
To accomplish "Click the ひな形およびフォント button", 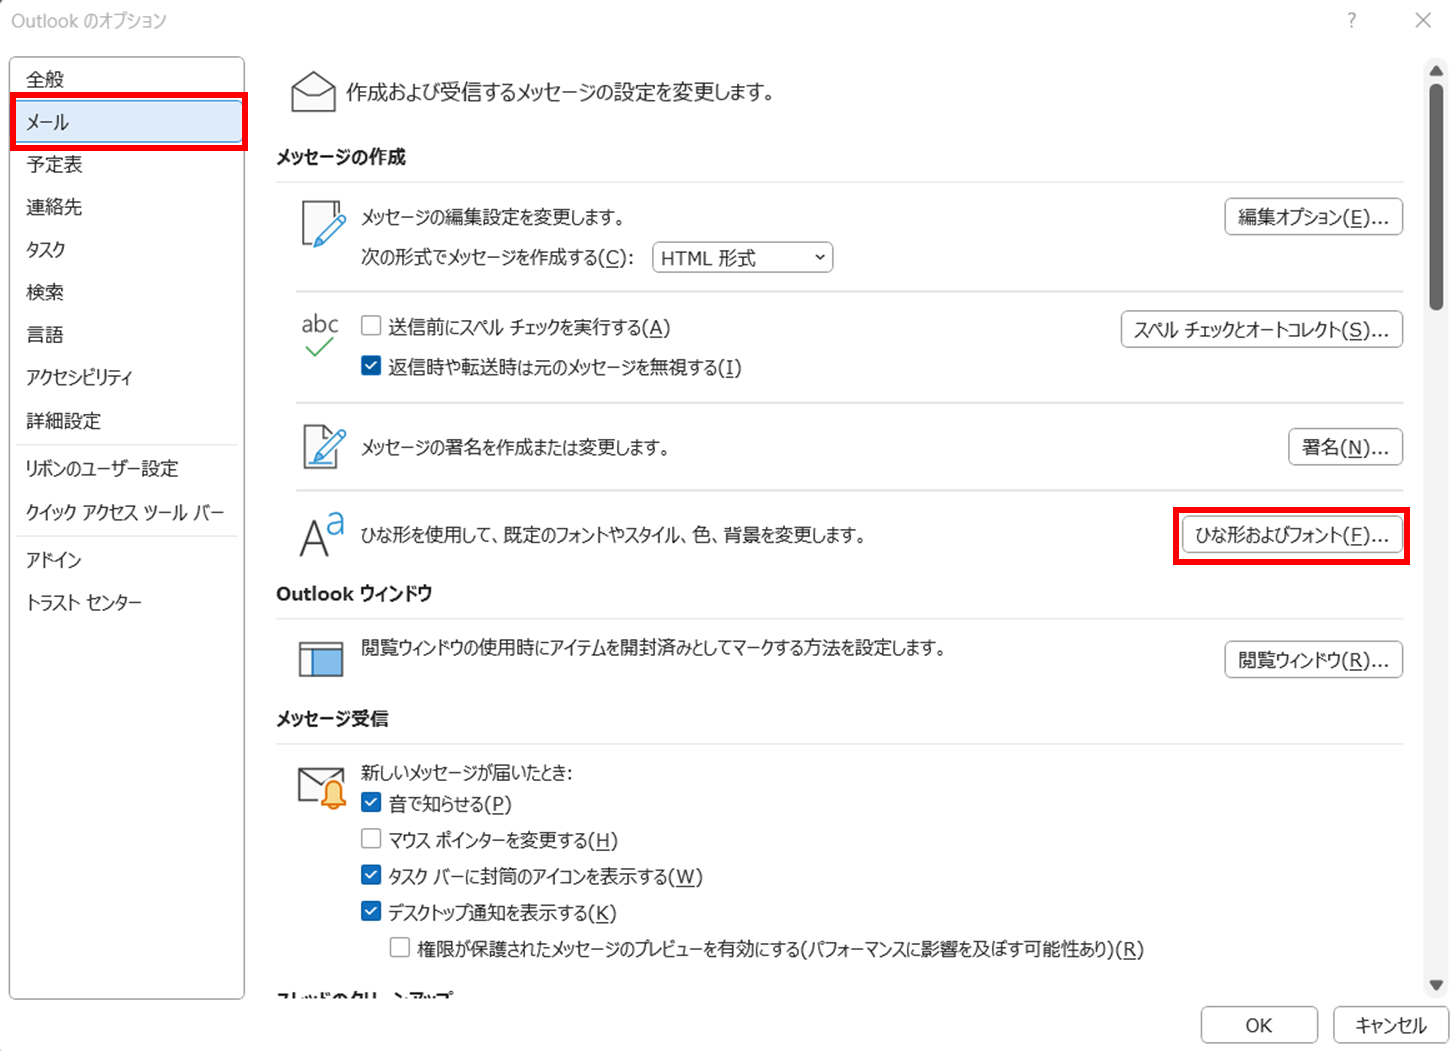I will click(1291, 536).
